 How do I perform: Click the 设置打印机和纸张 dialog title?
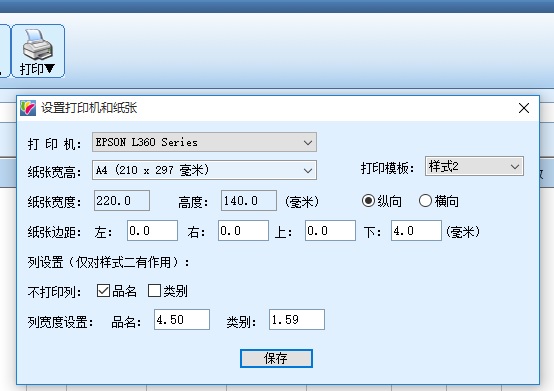tap(89, 108)
